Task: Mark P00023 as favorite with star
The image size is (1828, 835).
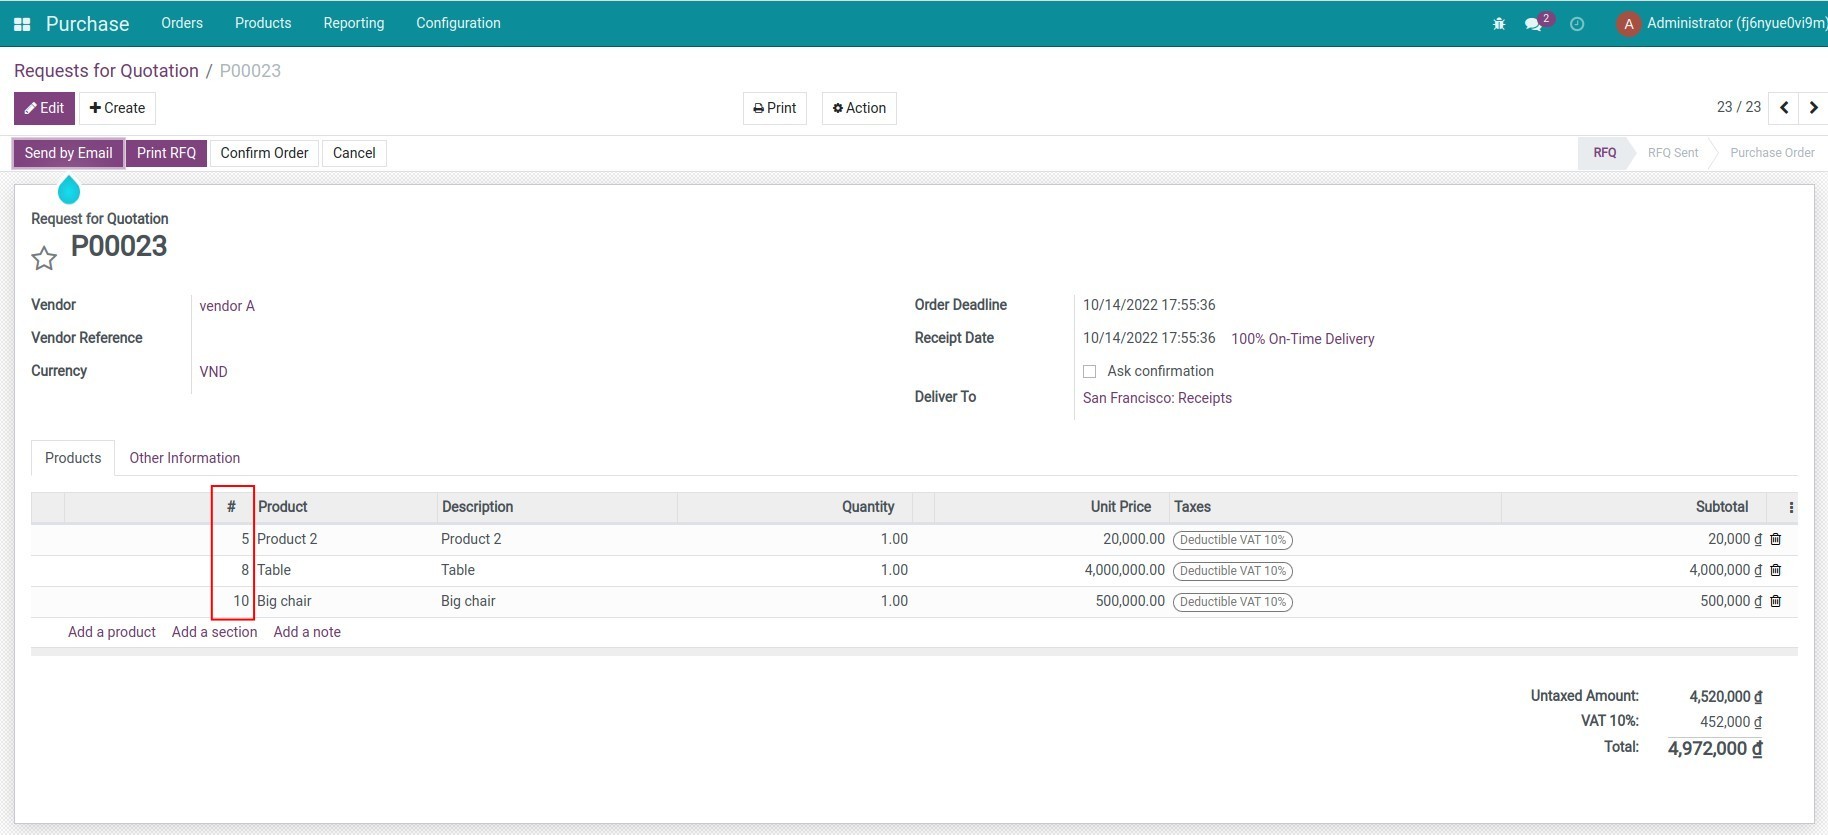Action: tap(44, 259)
